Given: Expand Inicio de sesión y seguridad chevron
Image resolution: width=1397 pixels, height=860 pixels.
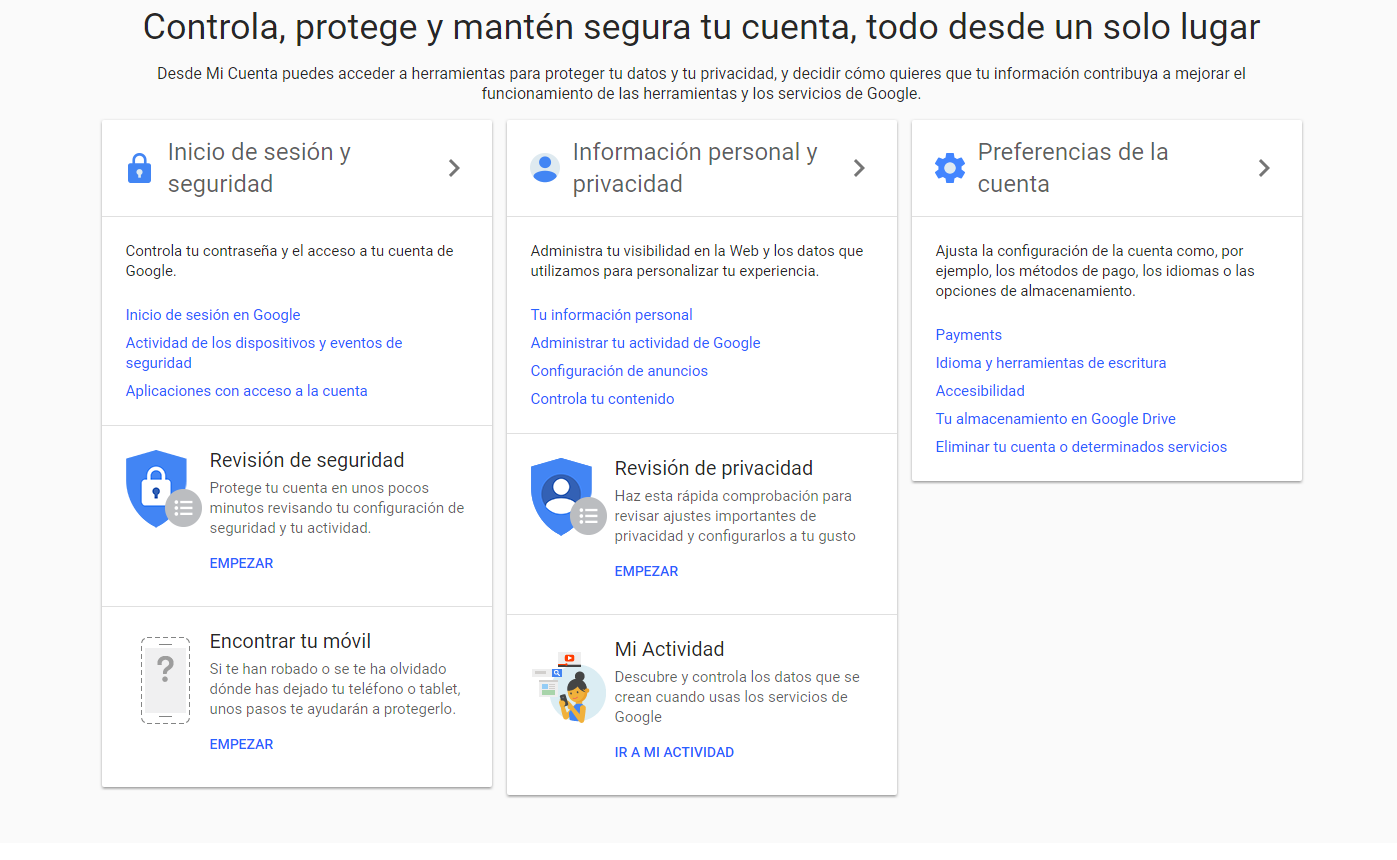Looking at the screenshot, I should (454, 168).
